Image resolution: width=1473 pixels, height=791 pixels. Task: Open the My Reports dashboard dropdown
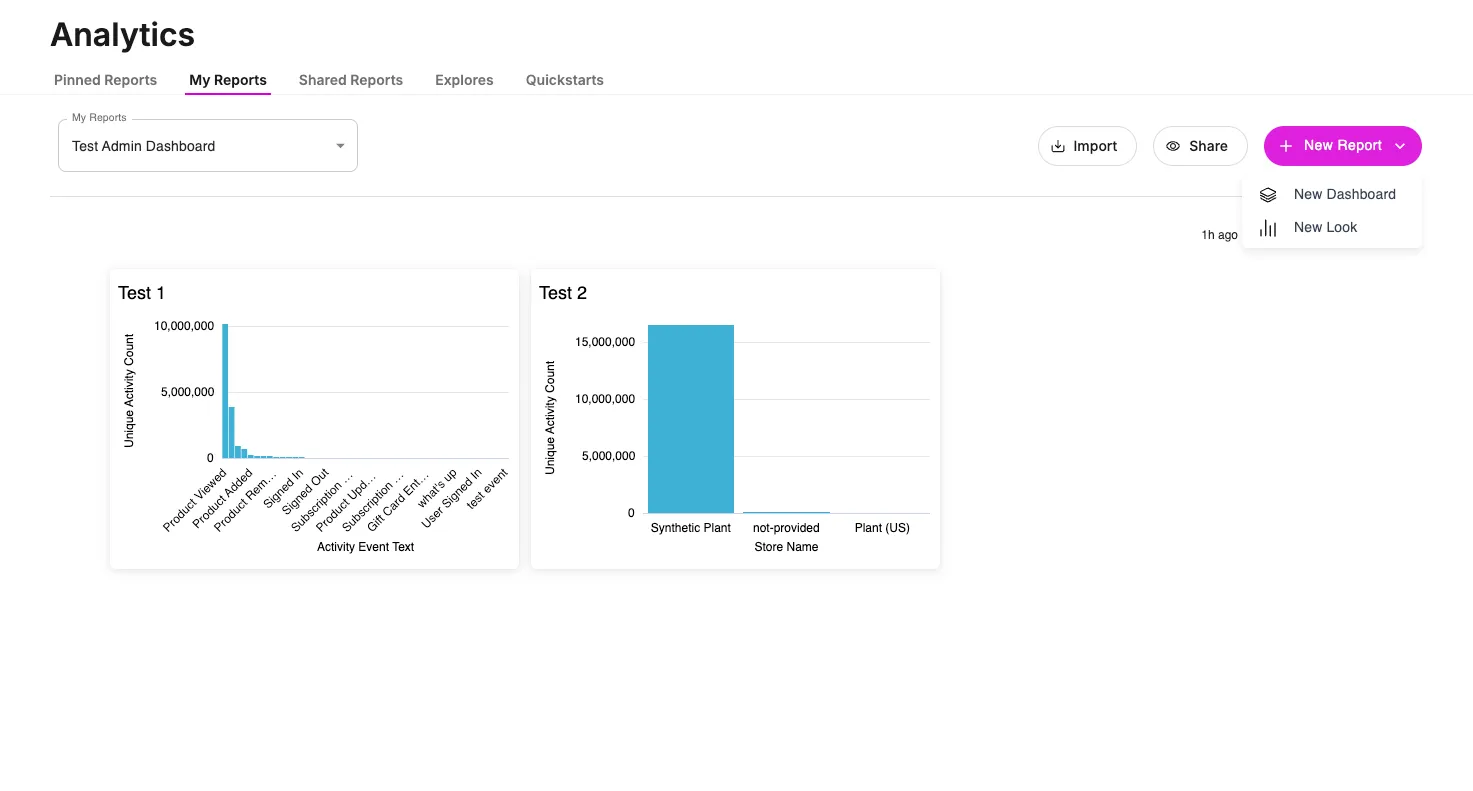click(x=208, y=146)
